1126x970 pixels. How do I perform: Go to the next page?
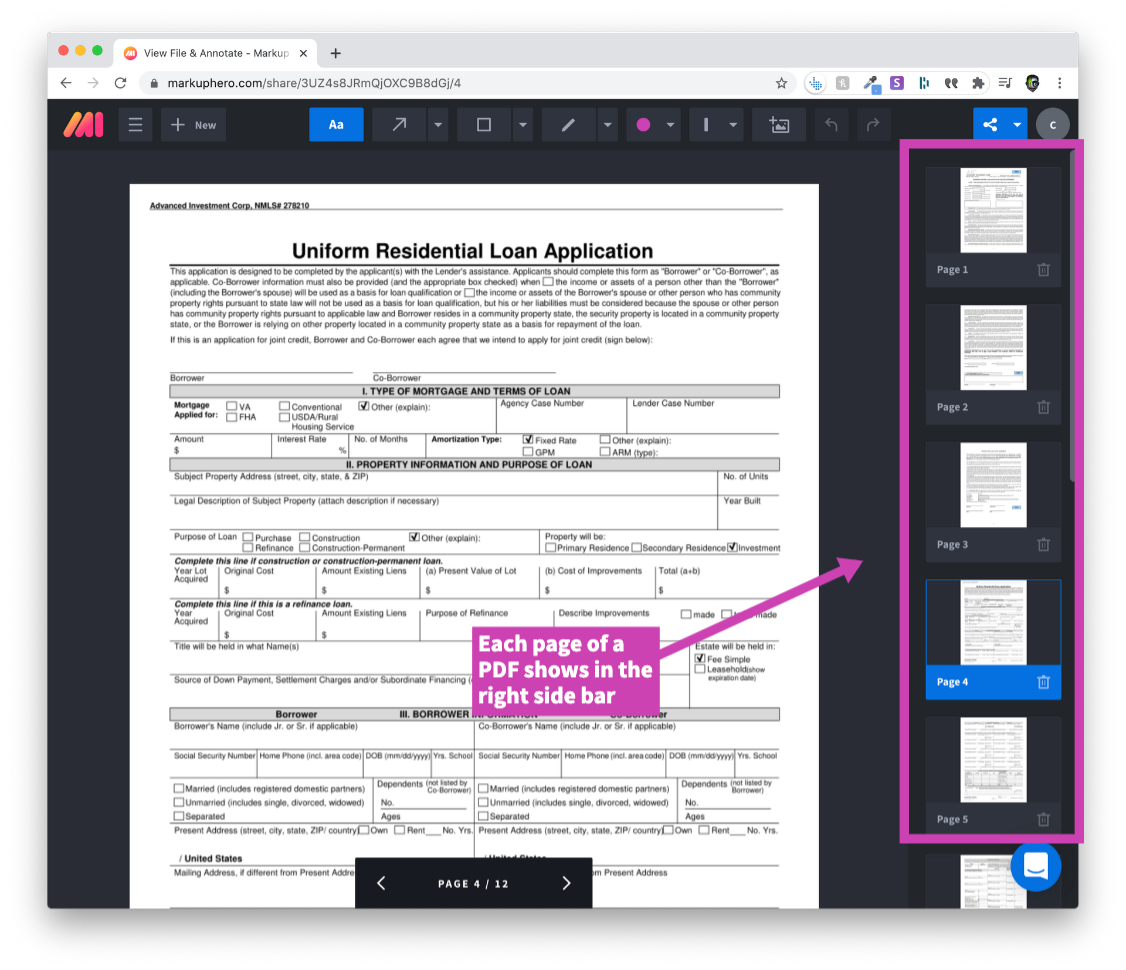click(567, 883)
